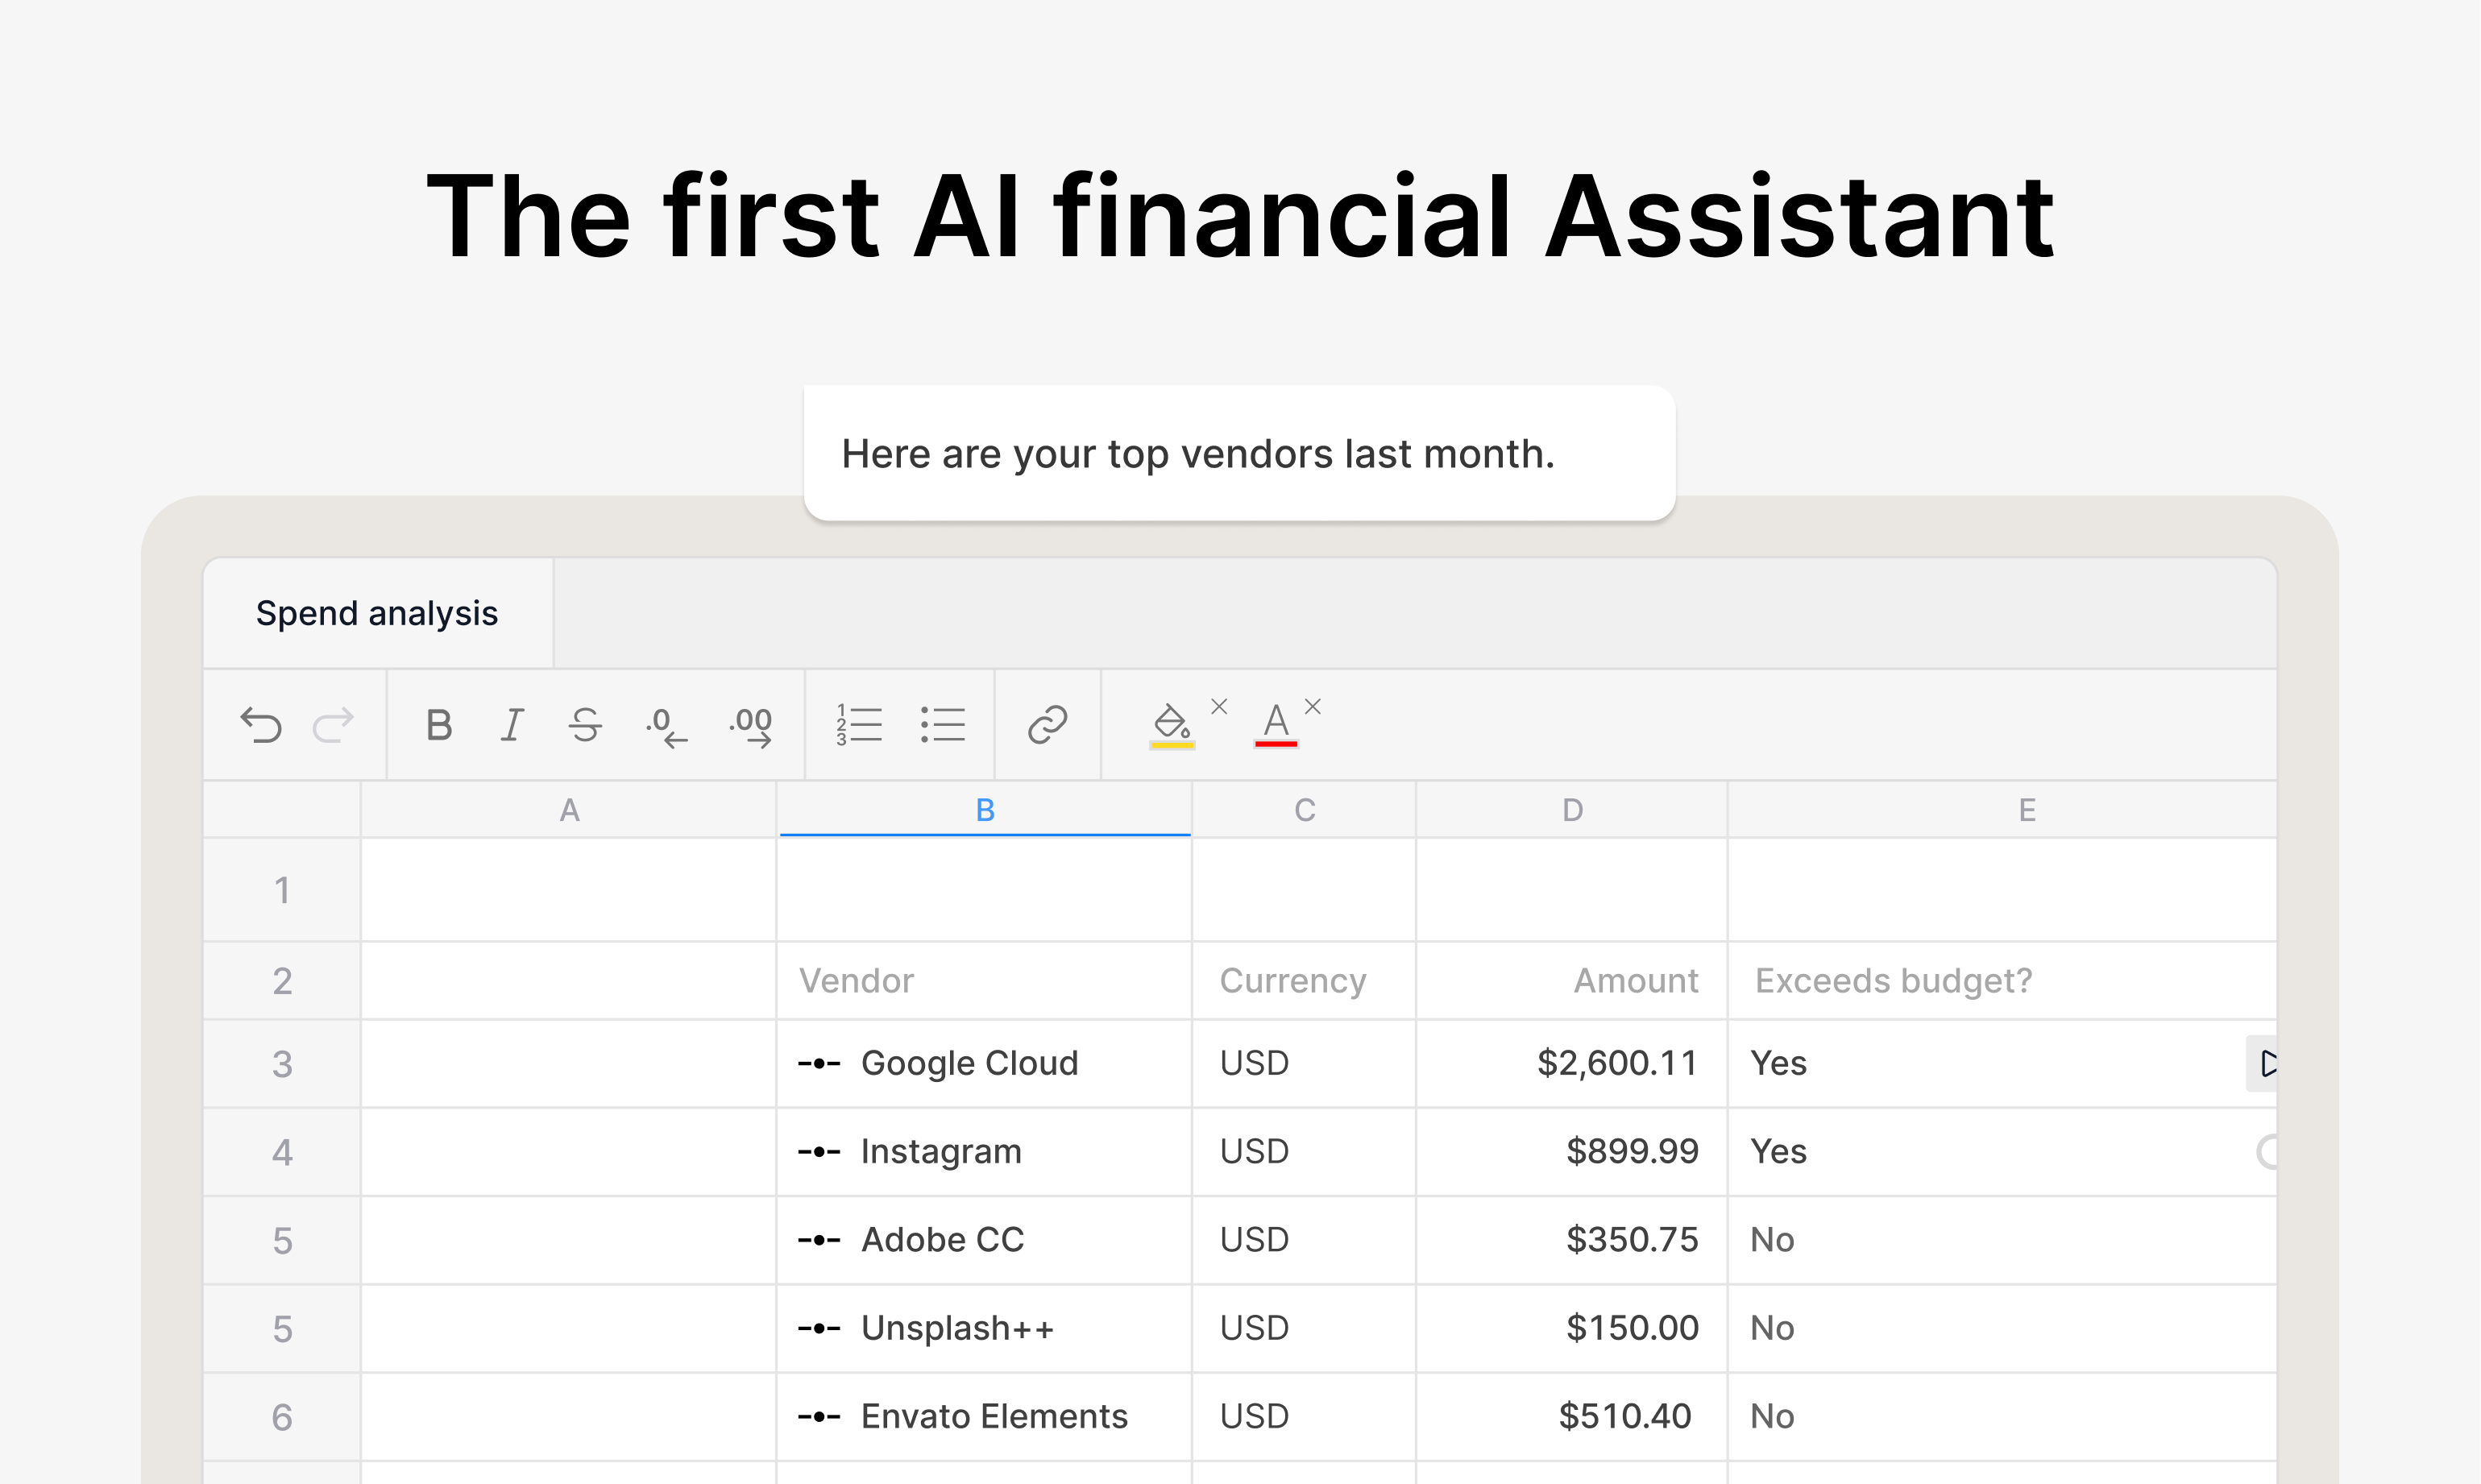The image size is (2481, 1484).
Task: Select row 6 header
Action: tap(283, 1417)
